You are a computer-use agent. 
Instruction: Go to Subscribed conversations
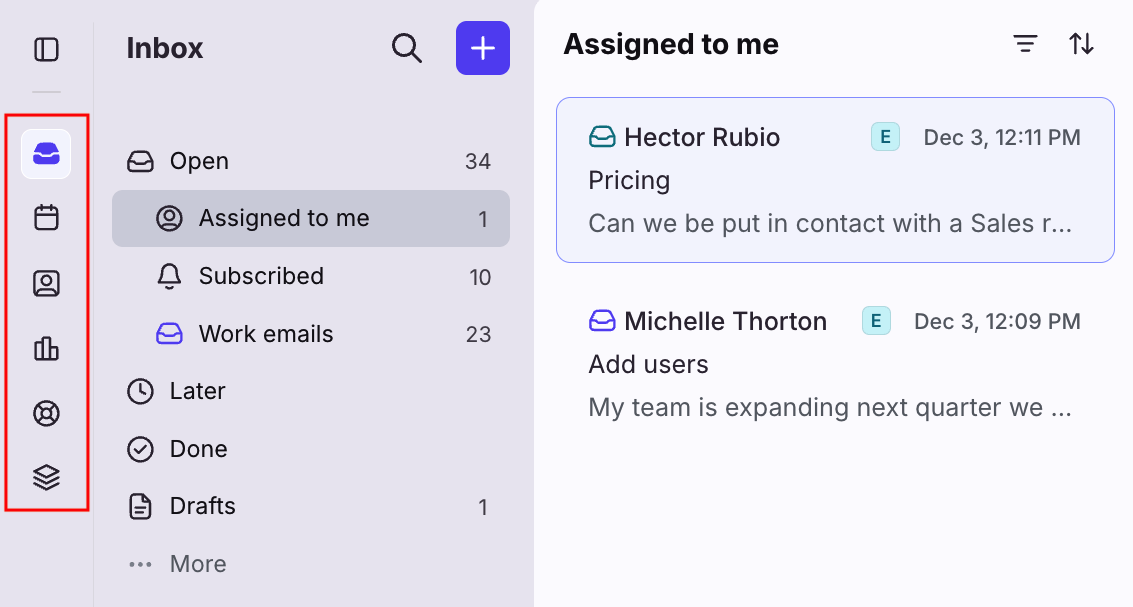pos(261,276)
